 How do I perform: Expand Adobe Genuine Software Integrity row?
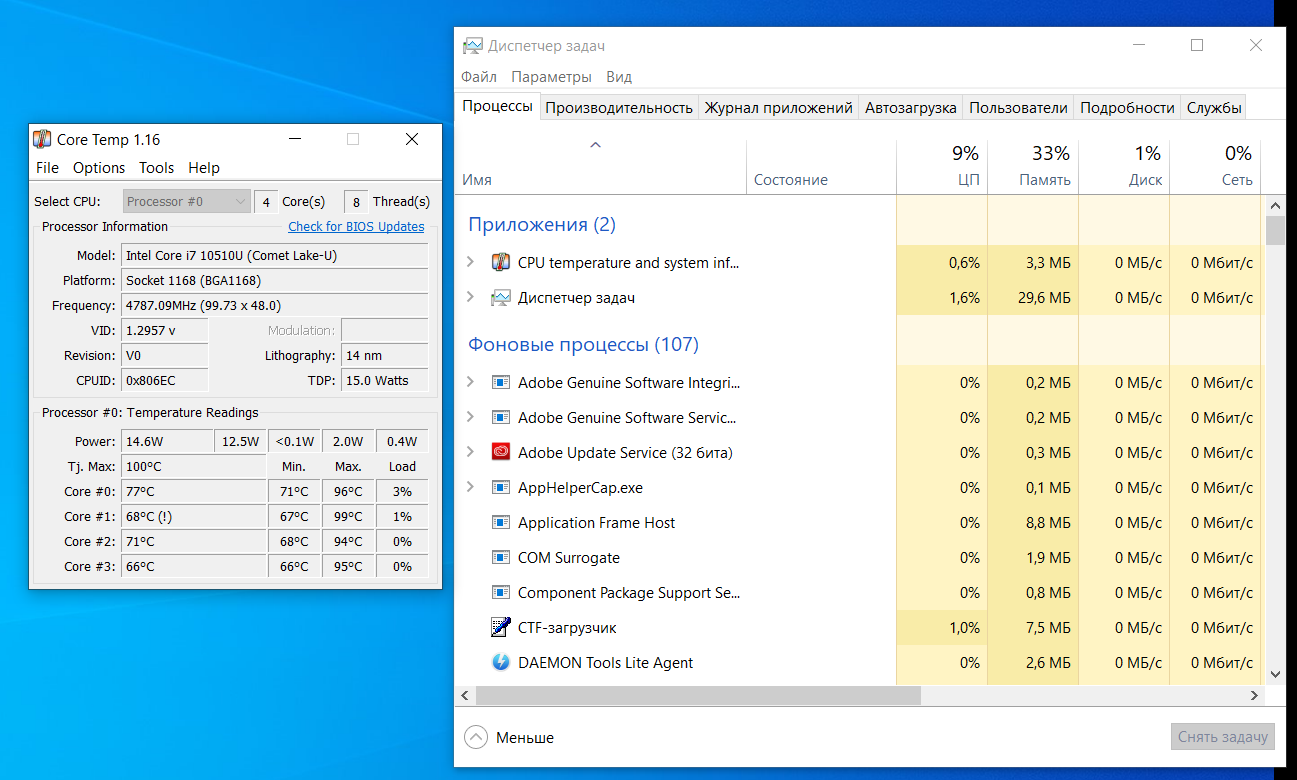(x=471, y=383)
